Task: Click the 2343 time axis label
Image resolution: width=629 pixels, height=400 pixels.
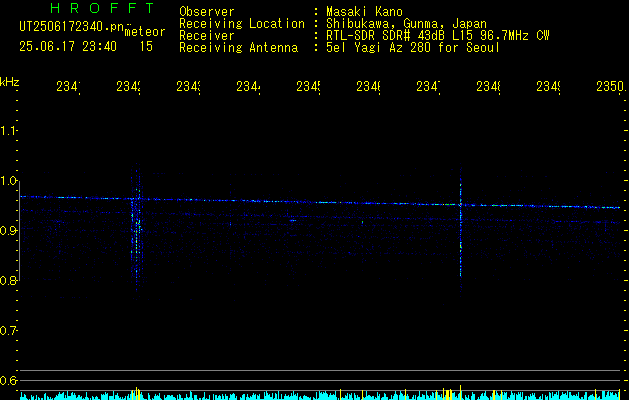Action: point(189,87)
